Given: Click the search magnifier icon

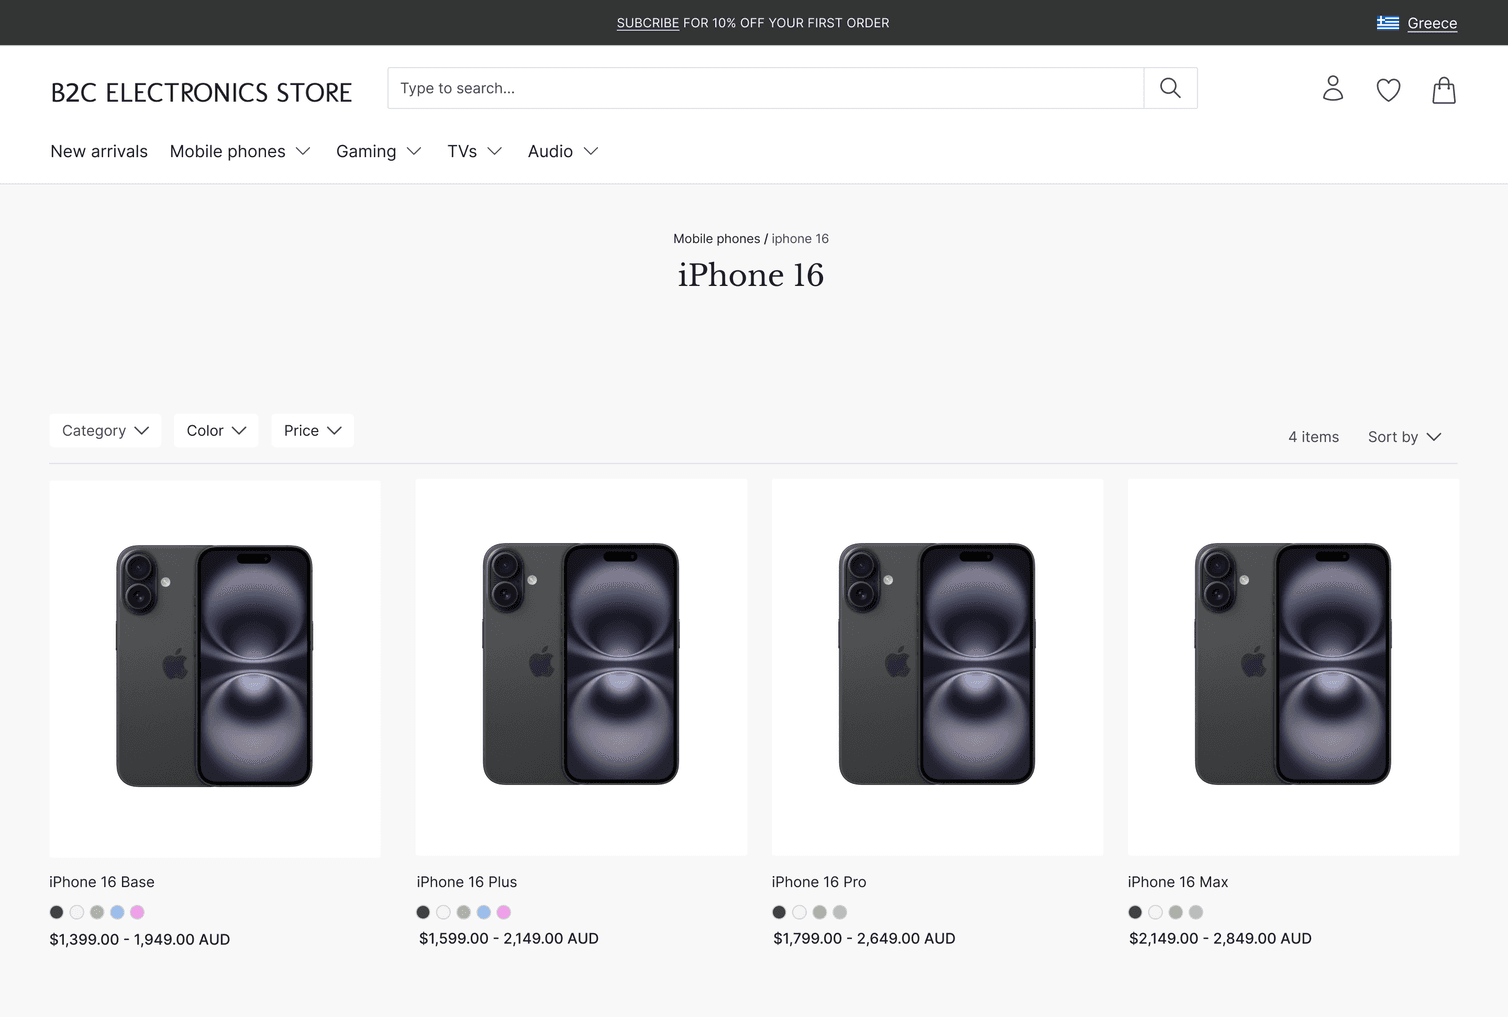Looking at the screenshot, I should click(1170, 88).
